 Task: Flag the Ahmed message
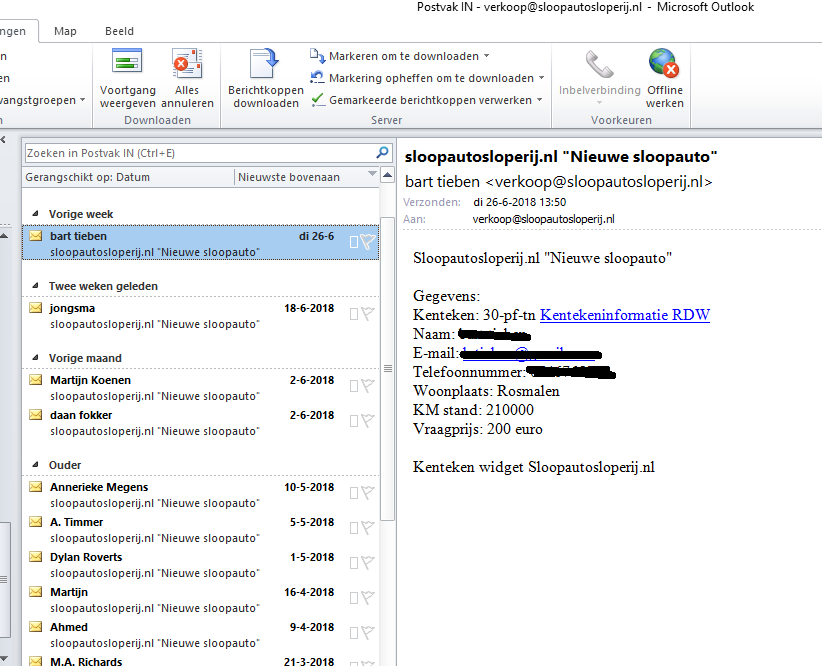(368, 633)
